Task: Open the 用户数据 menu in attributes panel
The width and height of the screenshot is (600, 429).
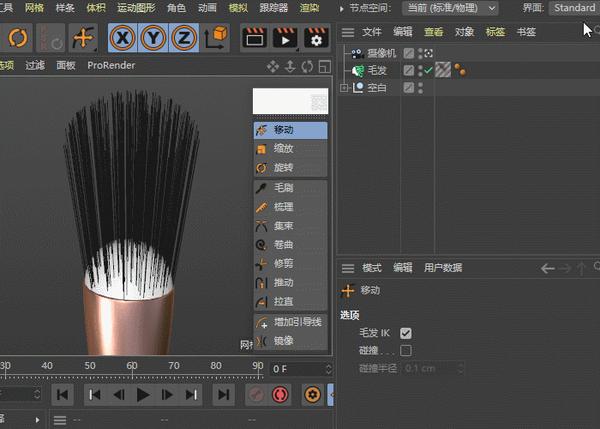Action: [443, 268]
